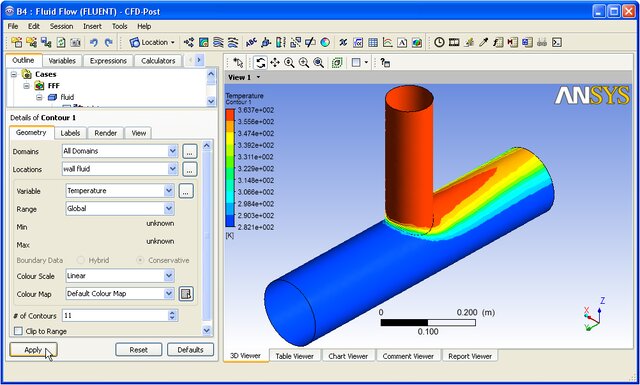Viewport: 640px width, 385px height.
Task: Open the Timestep Selector clock icon
Action: pos(439,42)
